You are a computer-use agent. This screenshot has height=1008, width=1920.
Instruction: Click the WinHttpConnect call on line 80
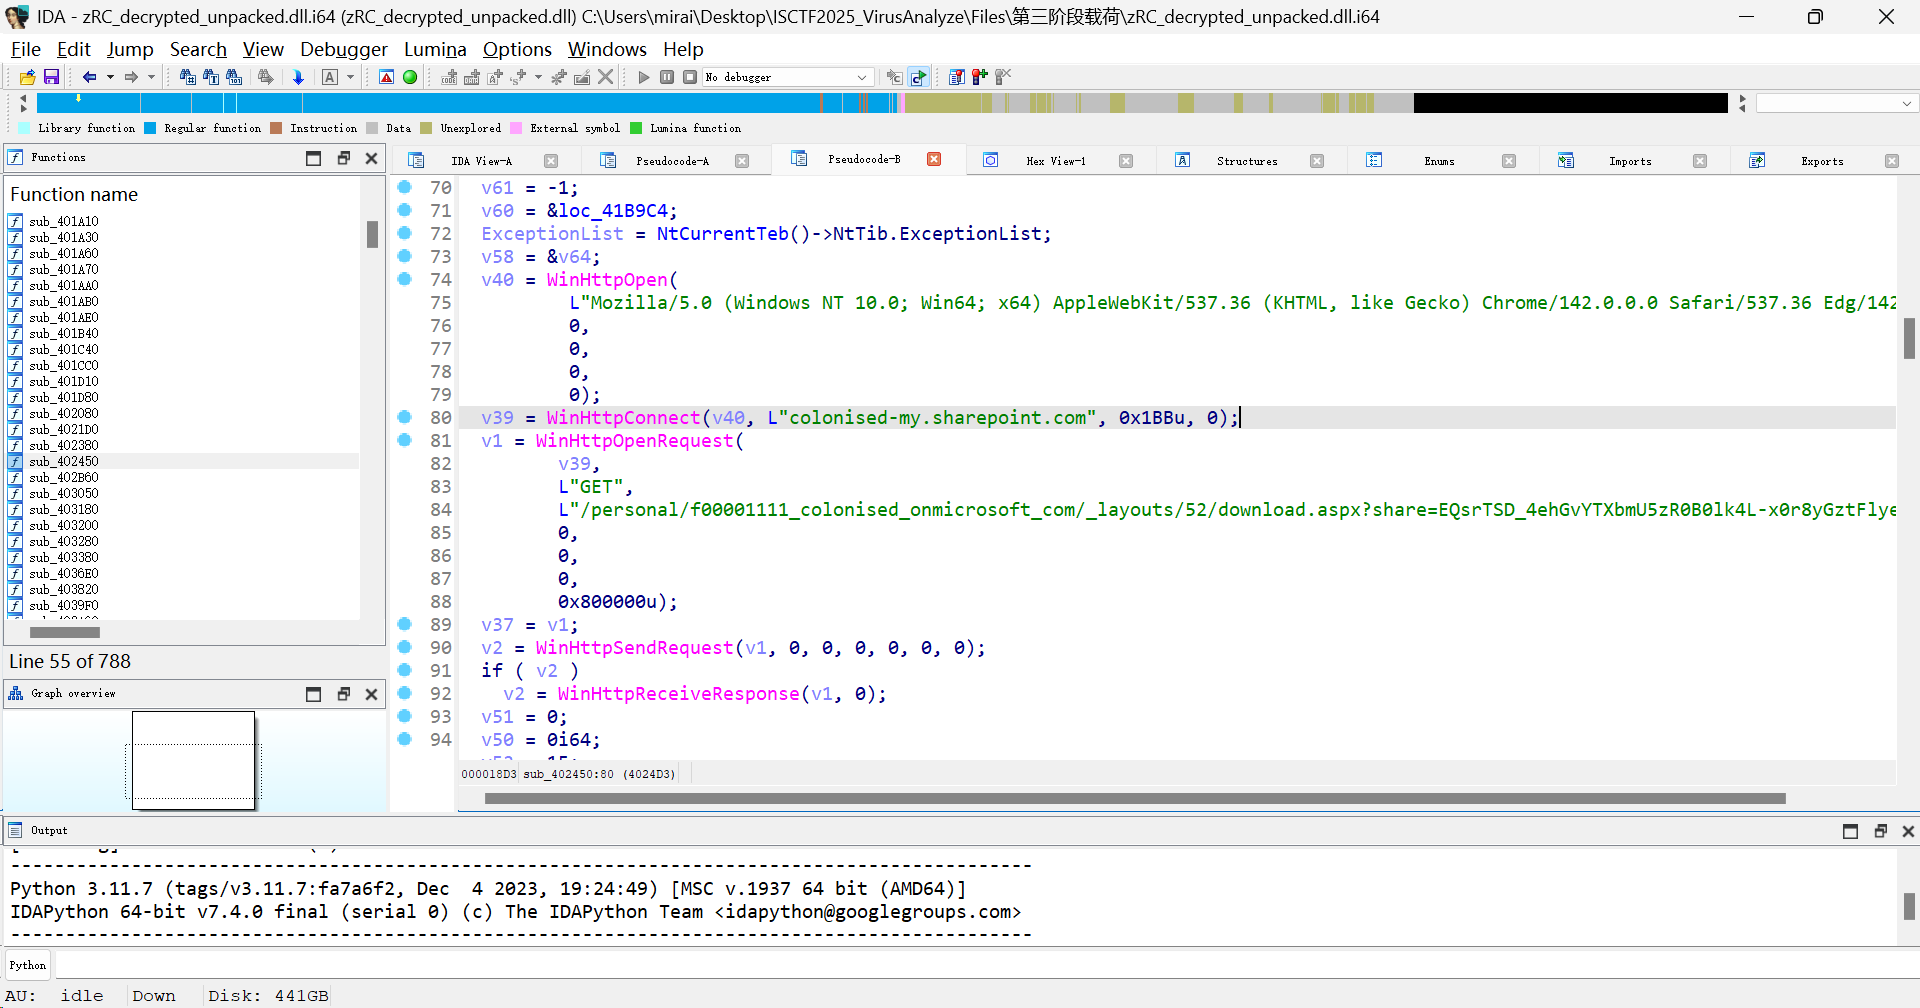coord(623,418)
